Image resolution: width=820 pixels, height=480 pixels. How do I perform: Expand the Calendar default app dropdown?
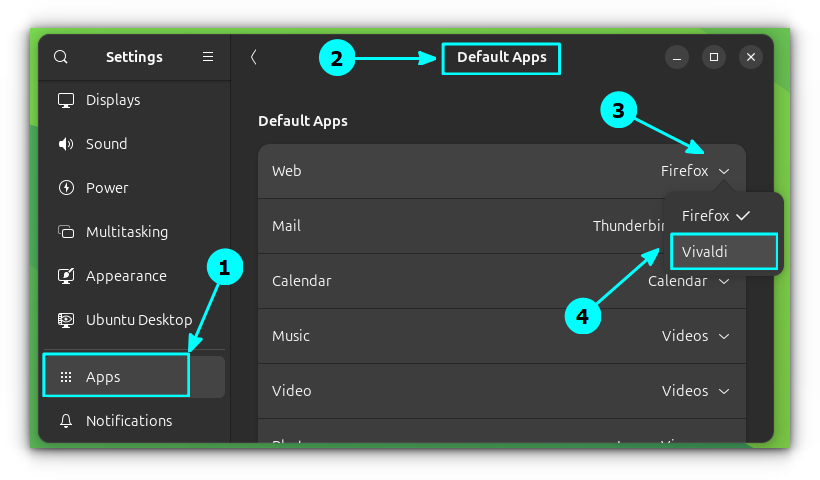pos(690,281)
